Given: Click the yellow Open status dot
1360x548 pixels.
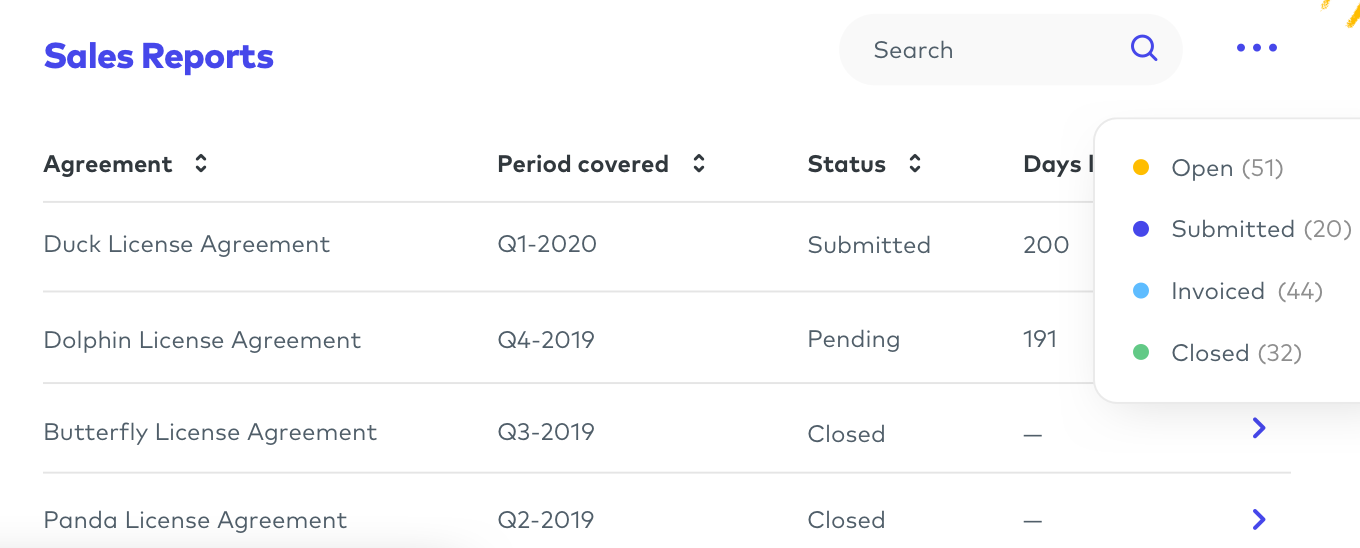Looking at the screenshot, I should click(1141, 168).
